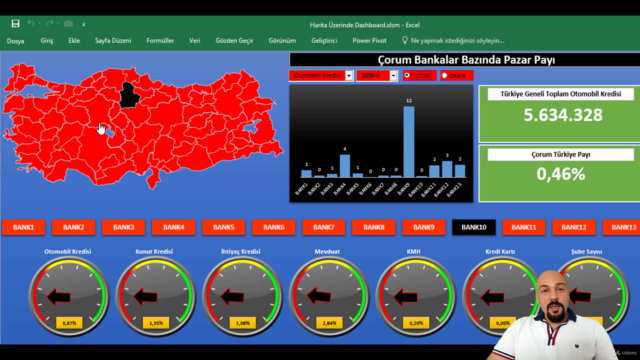Click the 1,35% value on Konut gauge

(156, 323)
